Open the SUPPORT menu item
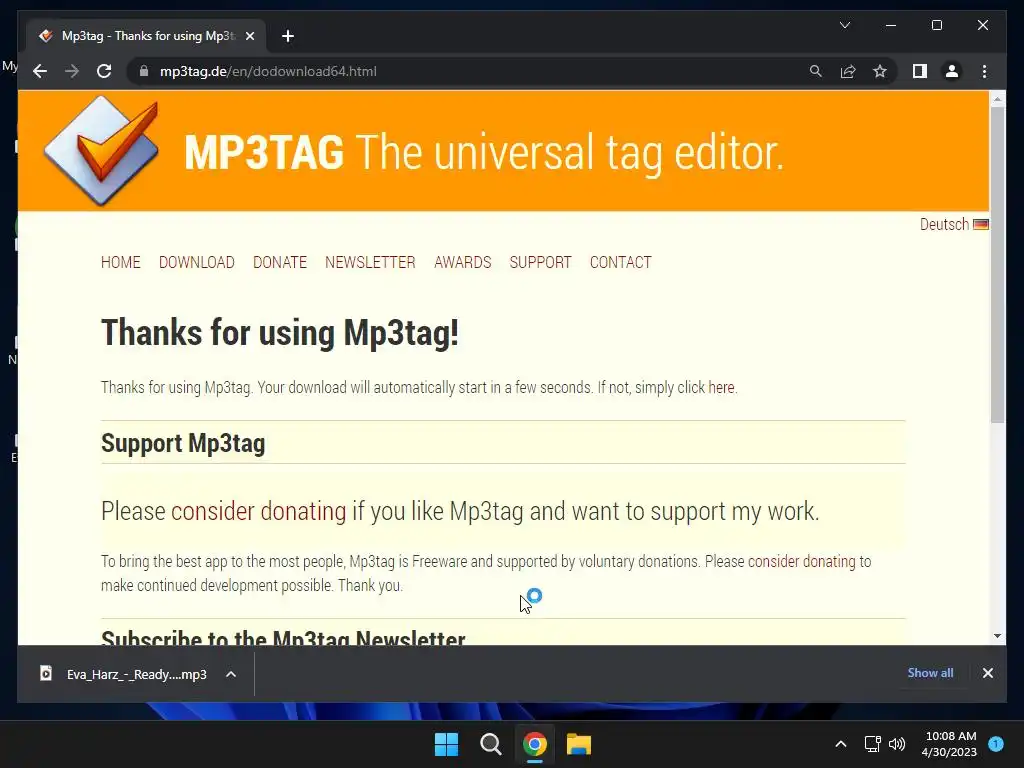Screen dimensions: 1024x768 [540, 263]
